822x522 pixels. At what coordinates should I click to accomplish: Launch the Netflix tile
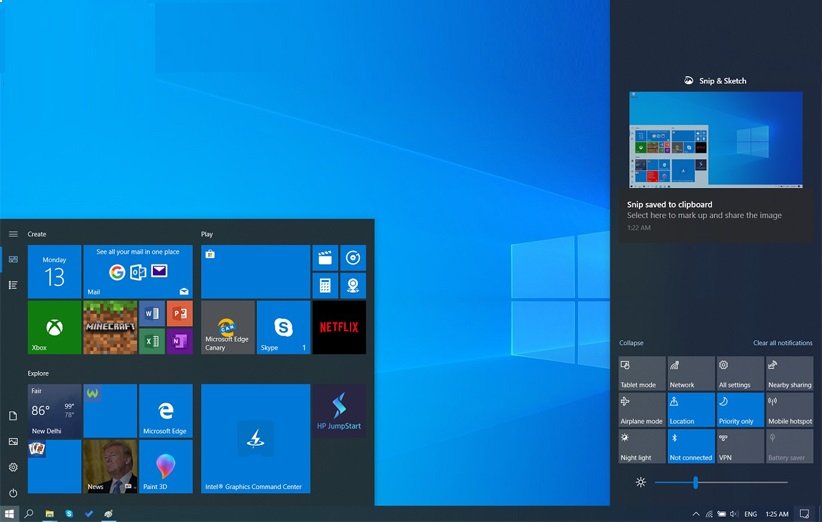click(x=339, y=327)
